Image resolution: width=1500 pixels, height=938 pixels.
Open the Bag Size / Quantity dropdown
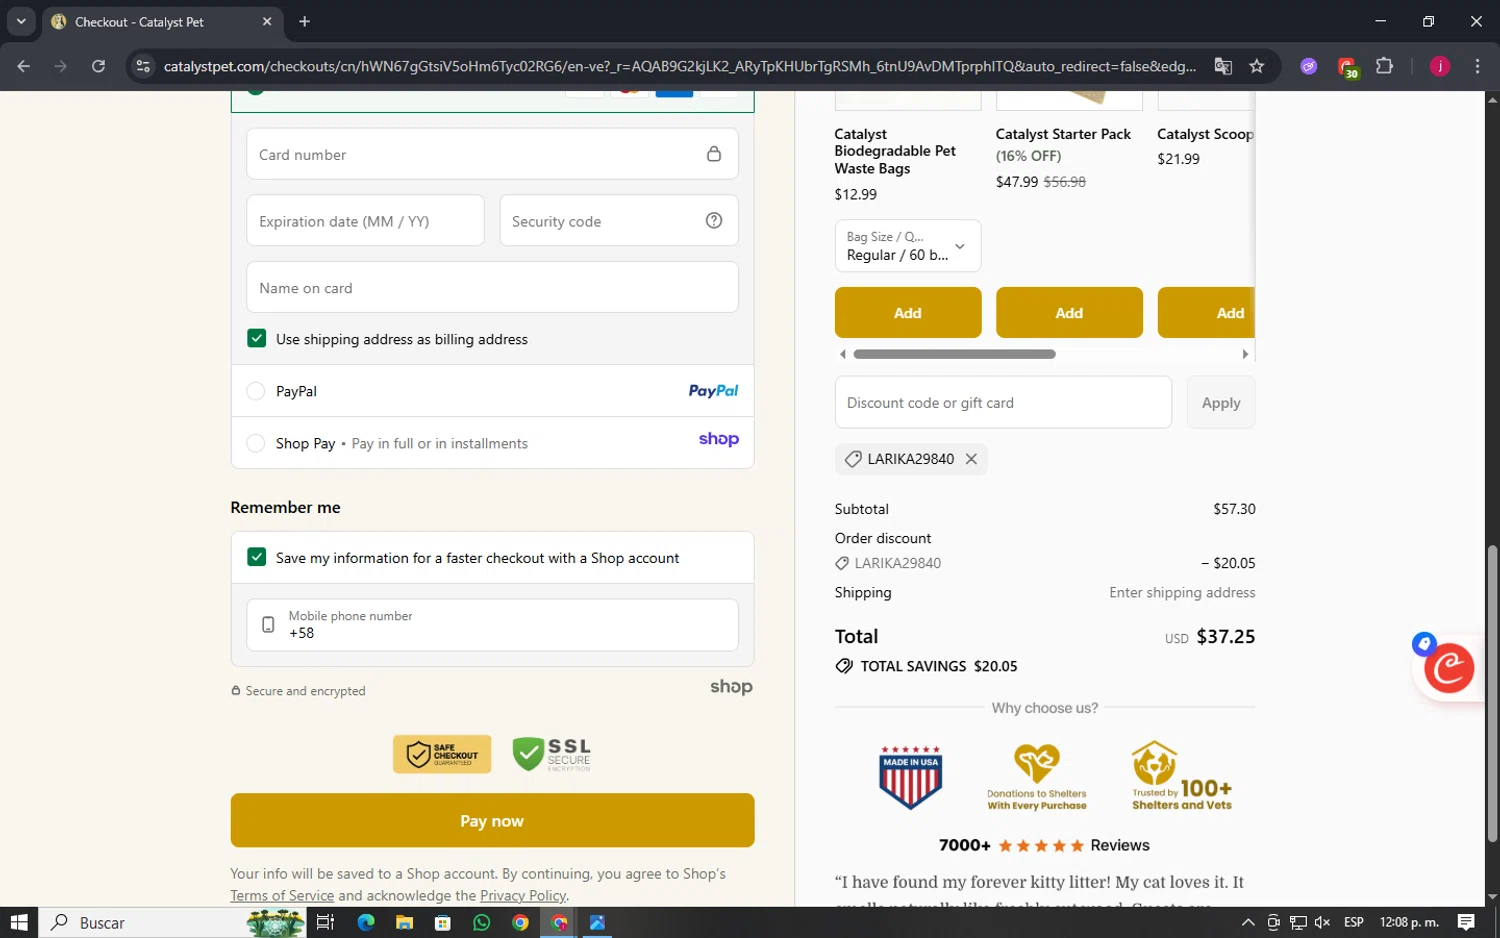[907, 246]
